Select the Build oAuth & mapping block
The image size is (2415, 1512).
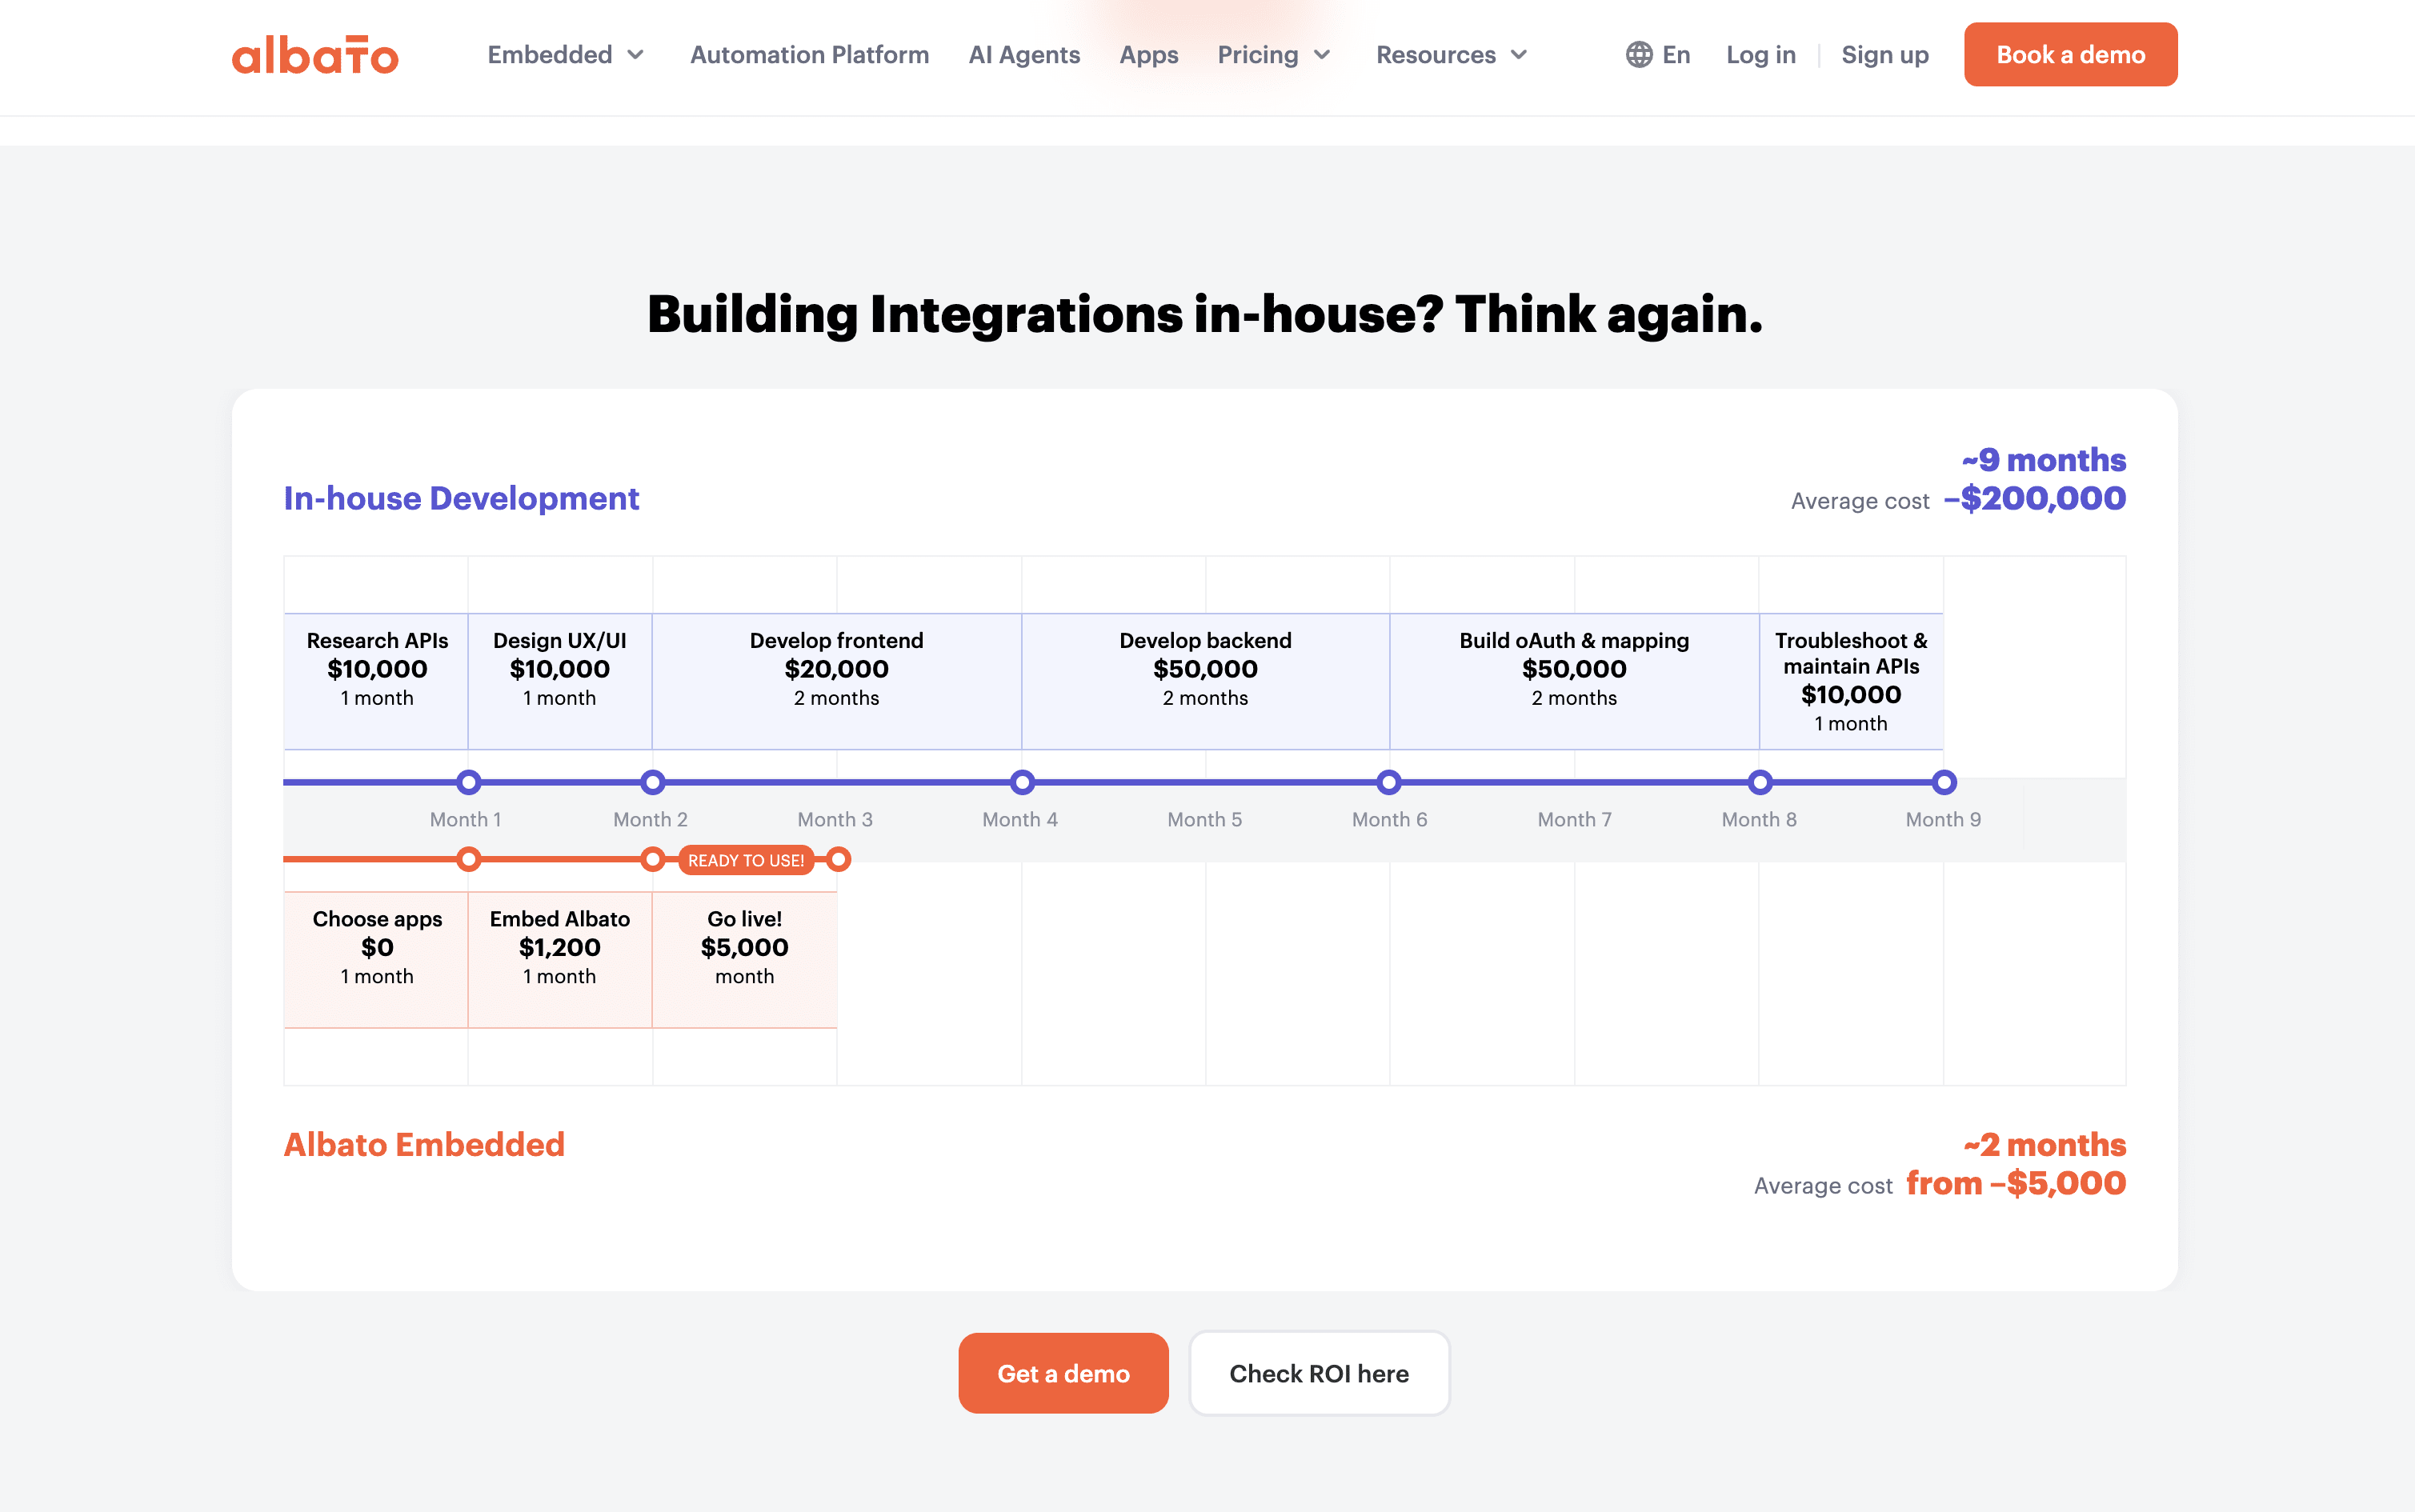(x=1574, y=681)
